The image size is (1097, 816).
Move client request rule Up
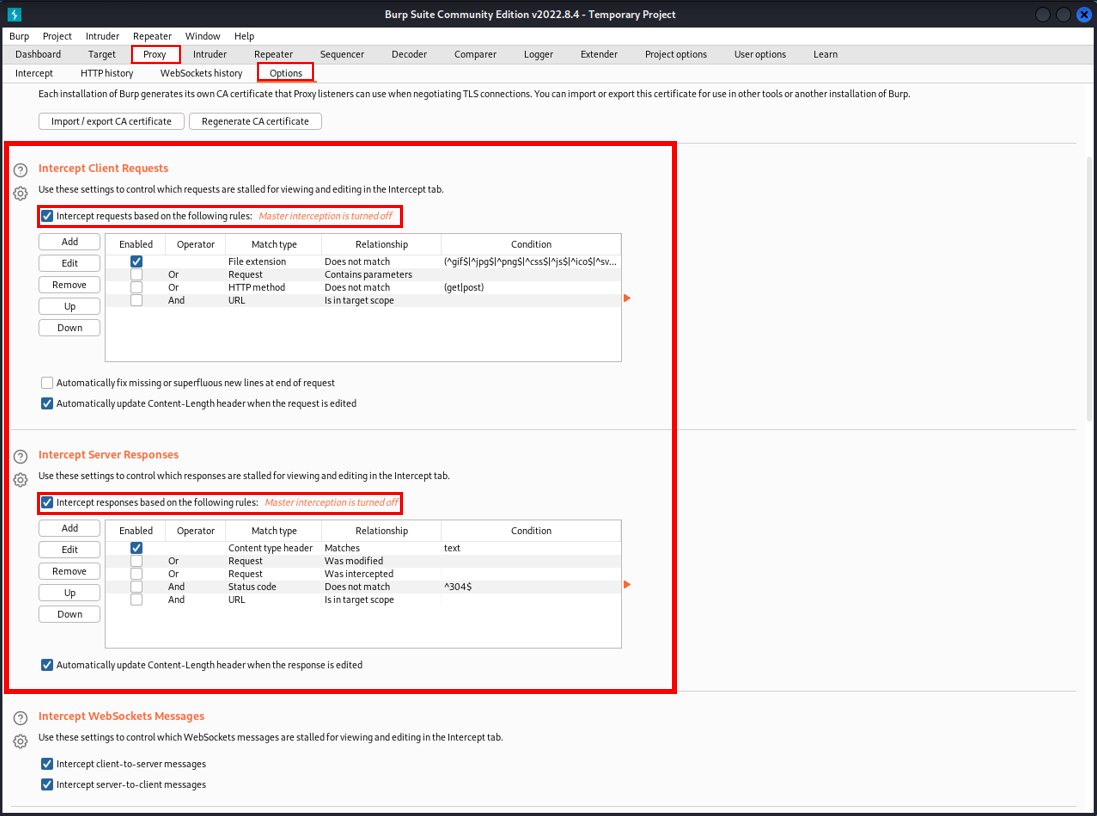pos(69,306)
